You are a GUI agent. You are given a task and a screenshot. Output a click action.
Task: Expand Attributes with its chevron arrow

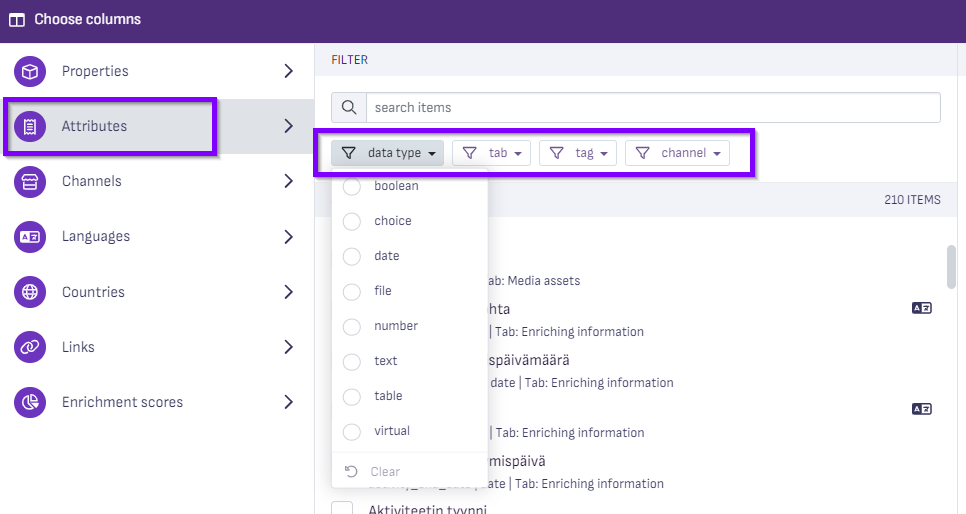[288, 126]
